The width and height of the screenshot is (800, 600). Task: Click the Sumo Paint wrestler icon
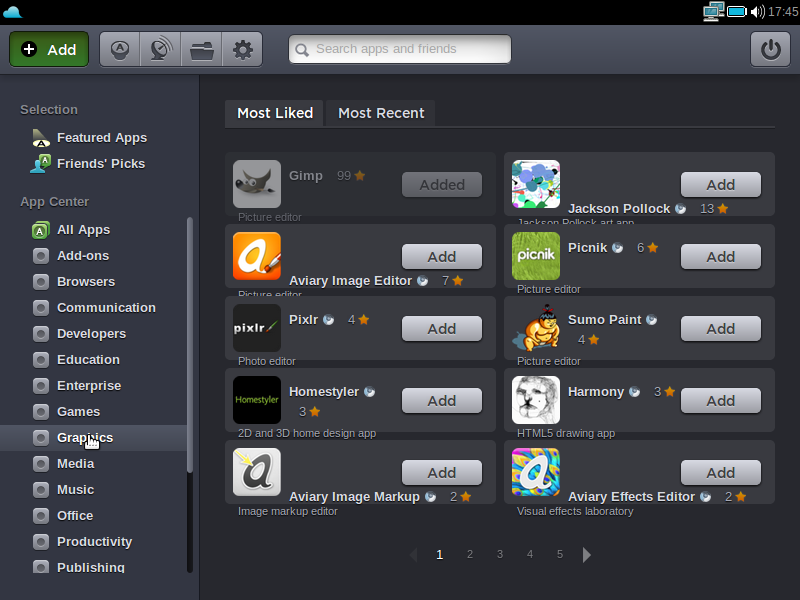tap(536, 328)
